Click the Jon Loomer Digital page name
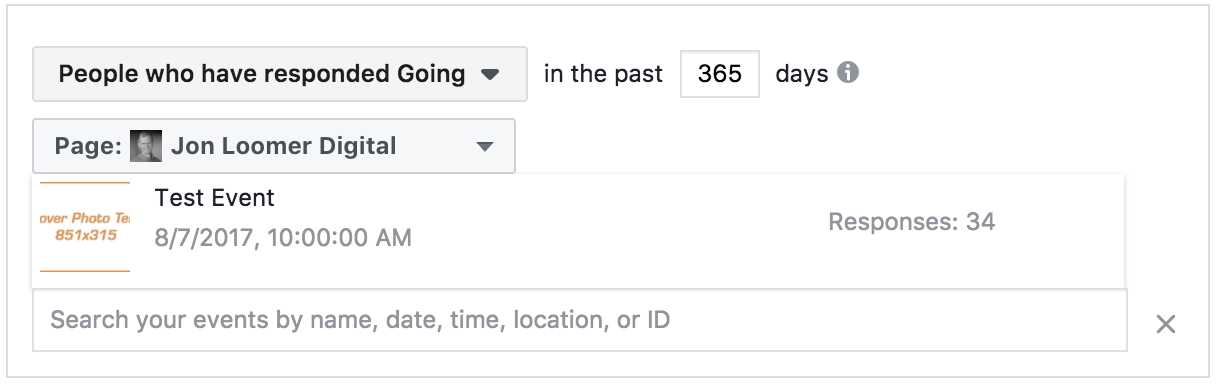The width and height of the screenshot is (1218, 384). [284, 146]
